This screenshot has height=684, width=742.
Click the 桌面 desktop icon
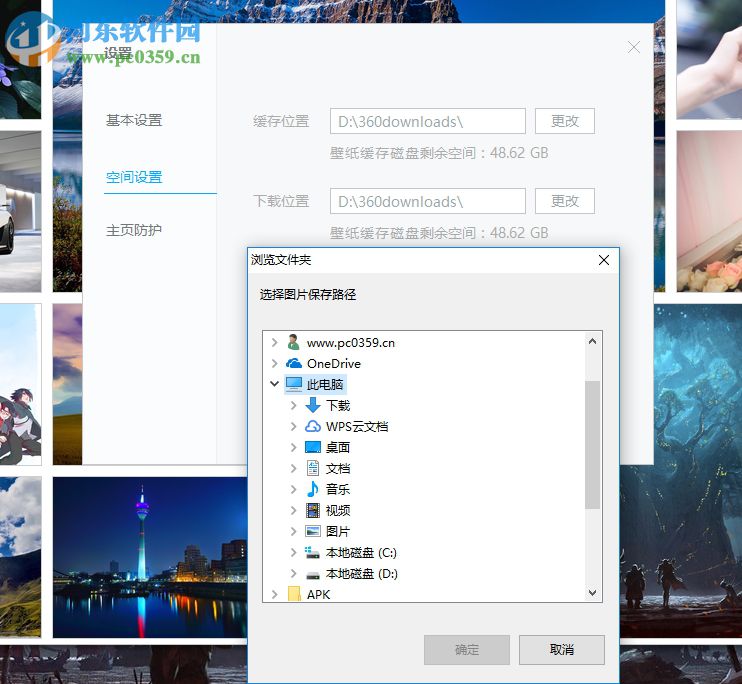(x=313, y=447)
